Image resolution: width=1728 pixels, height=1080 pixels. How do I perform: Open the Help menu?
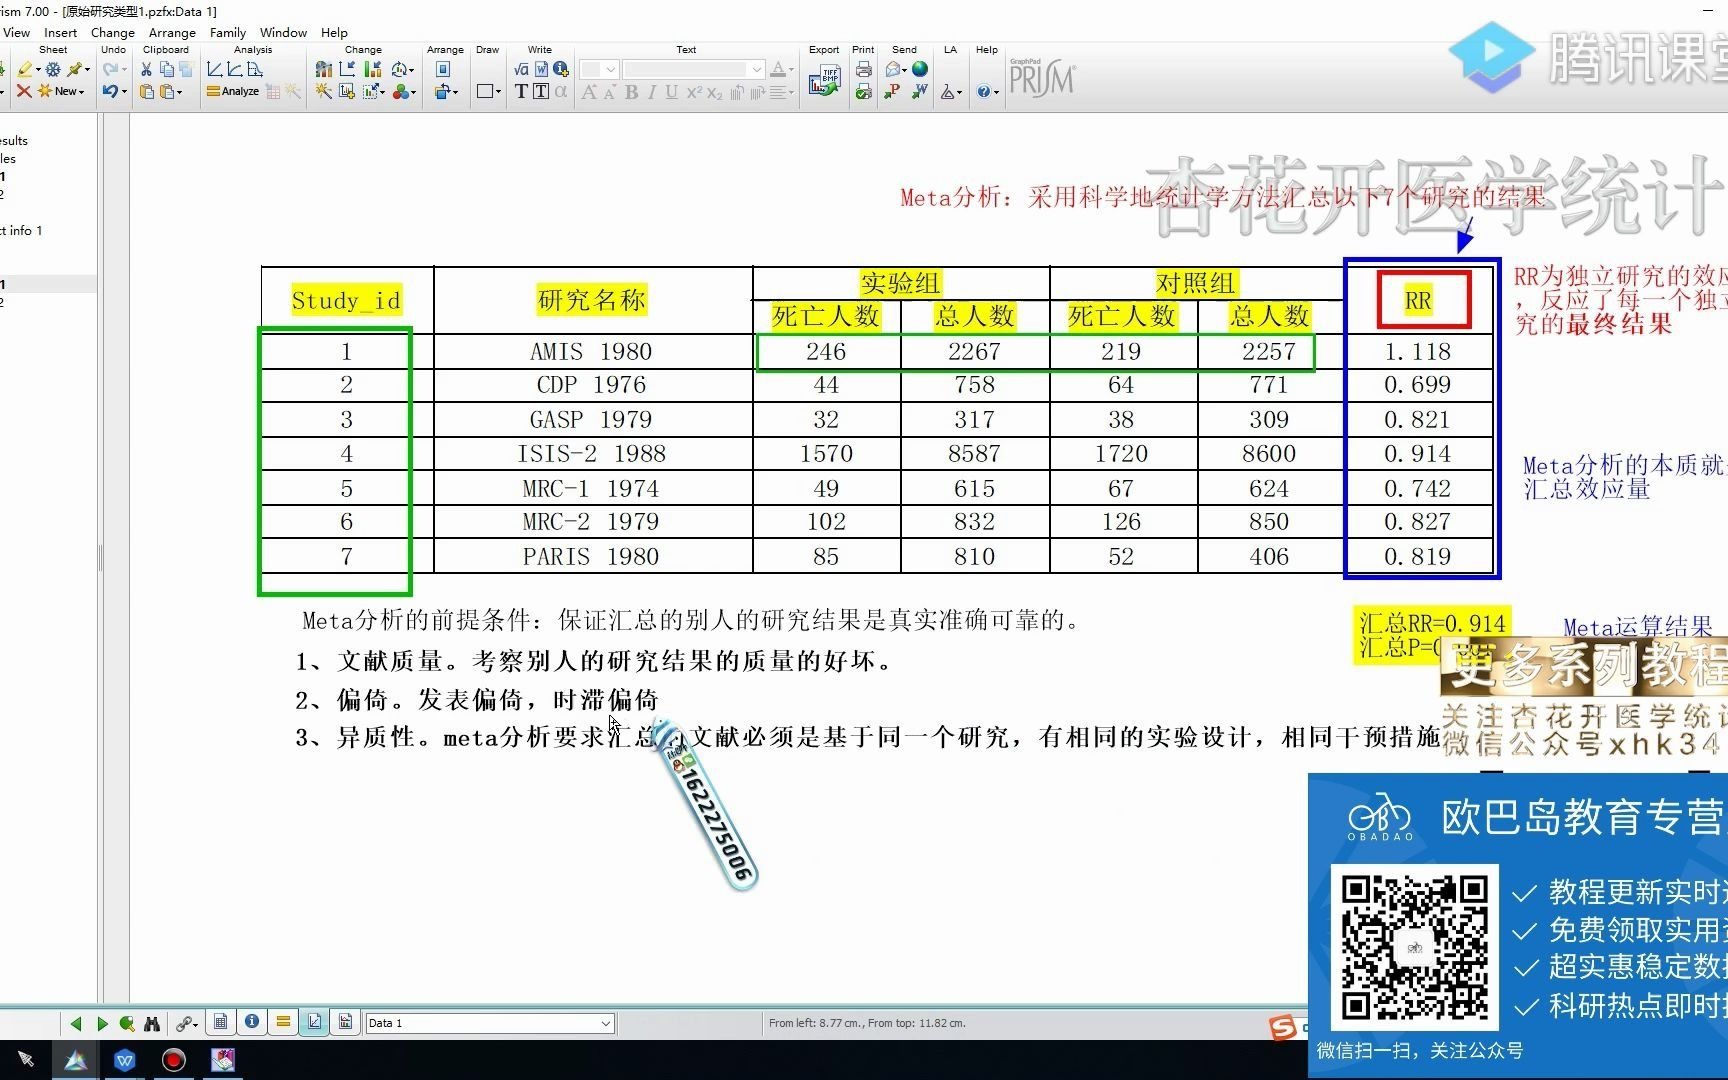point(334,32)
